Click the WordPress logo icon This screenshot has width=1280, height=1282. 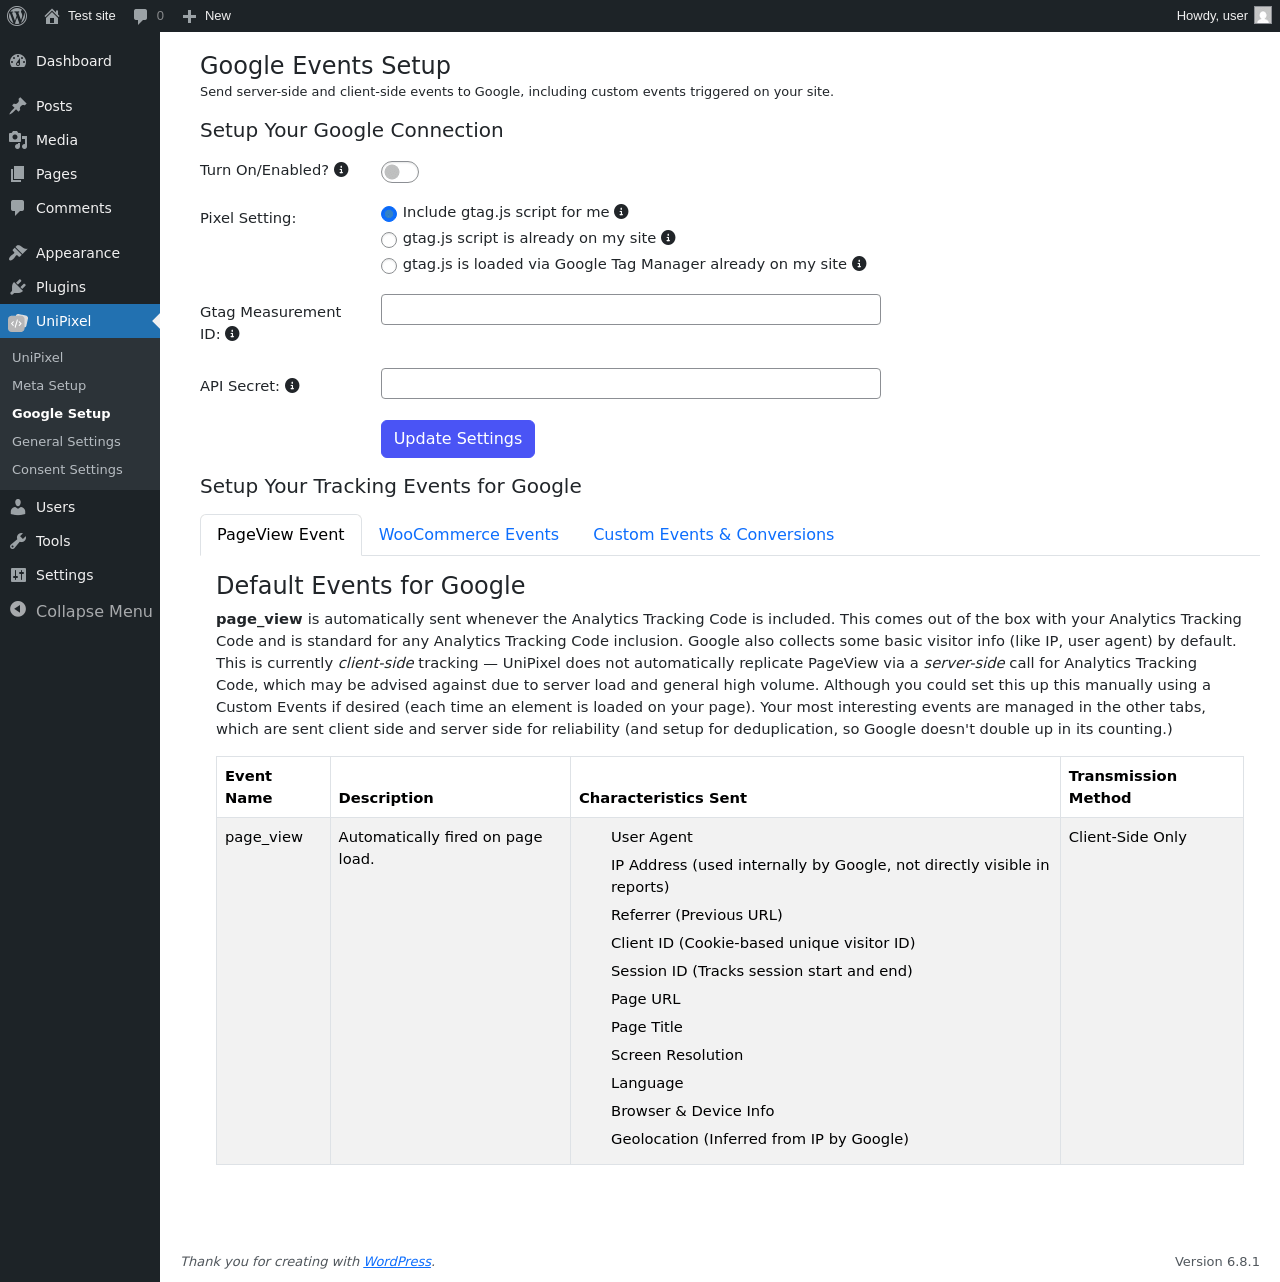(17, 16)
